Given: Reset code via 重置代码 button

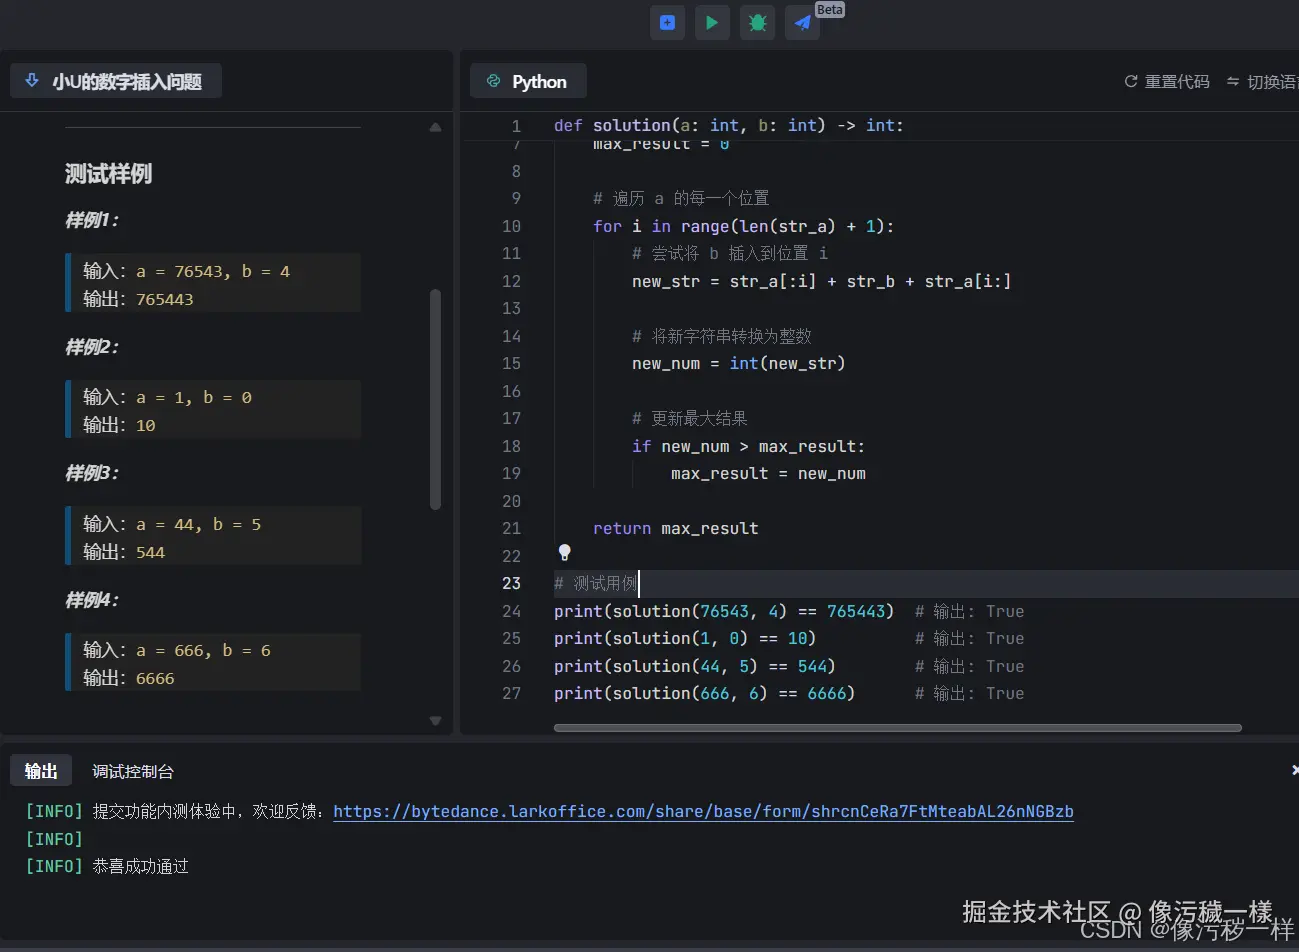Looking at the screenshot, I should (x=1167, y=82).
